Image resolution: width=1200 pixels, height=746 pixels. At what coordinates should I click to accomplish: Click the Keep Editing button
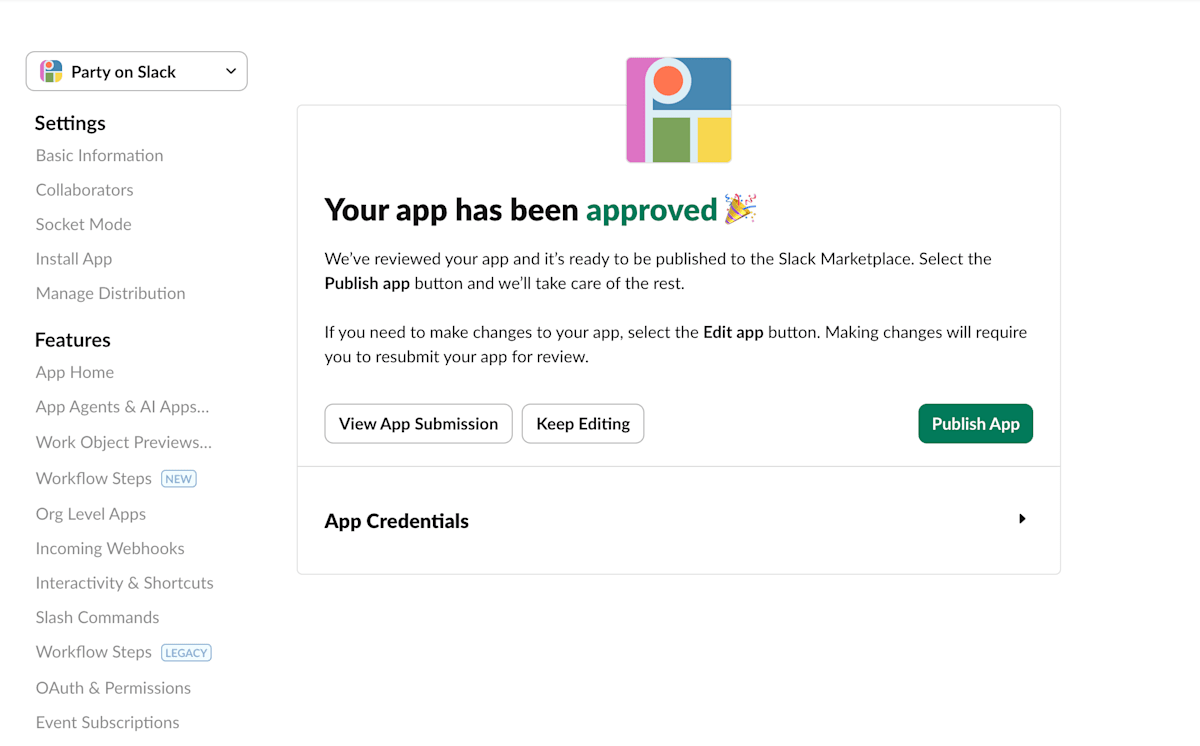(x=583, y=424)
